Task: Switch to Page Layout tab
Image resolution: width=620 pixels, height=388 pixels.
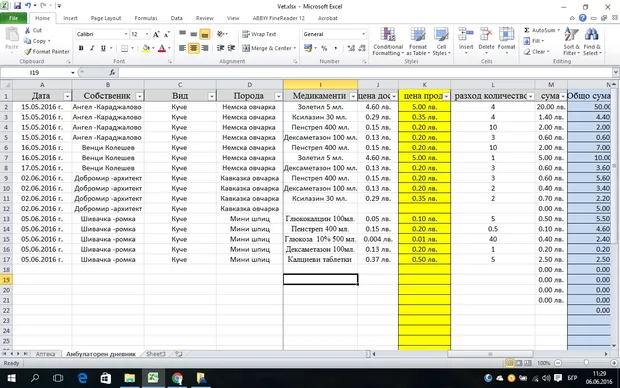Action: (x=106, y=18)
